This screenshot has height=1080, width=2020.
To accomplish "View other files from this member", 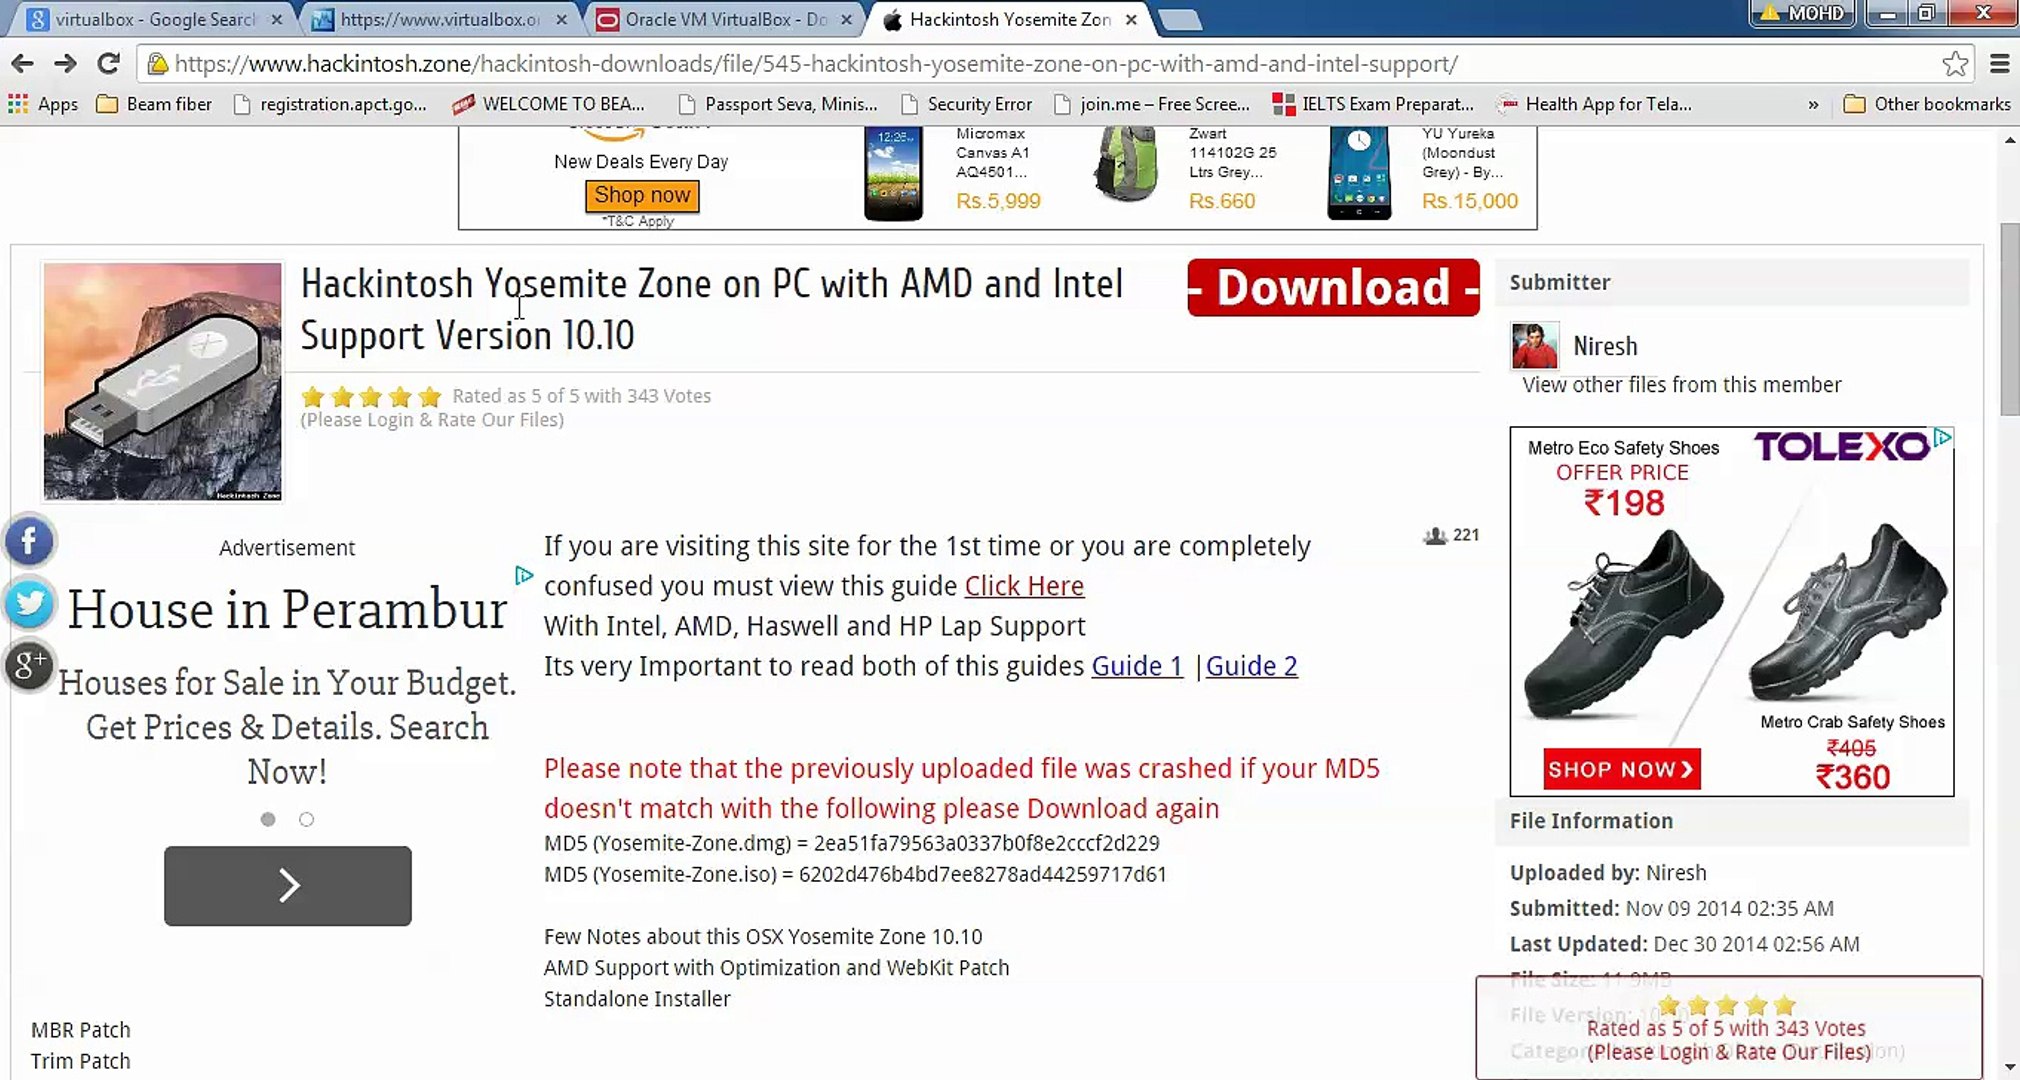I will click(1681, 385).
